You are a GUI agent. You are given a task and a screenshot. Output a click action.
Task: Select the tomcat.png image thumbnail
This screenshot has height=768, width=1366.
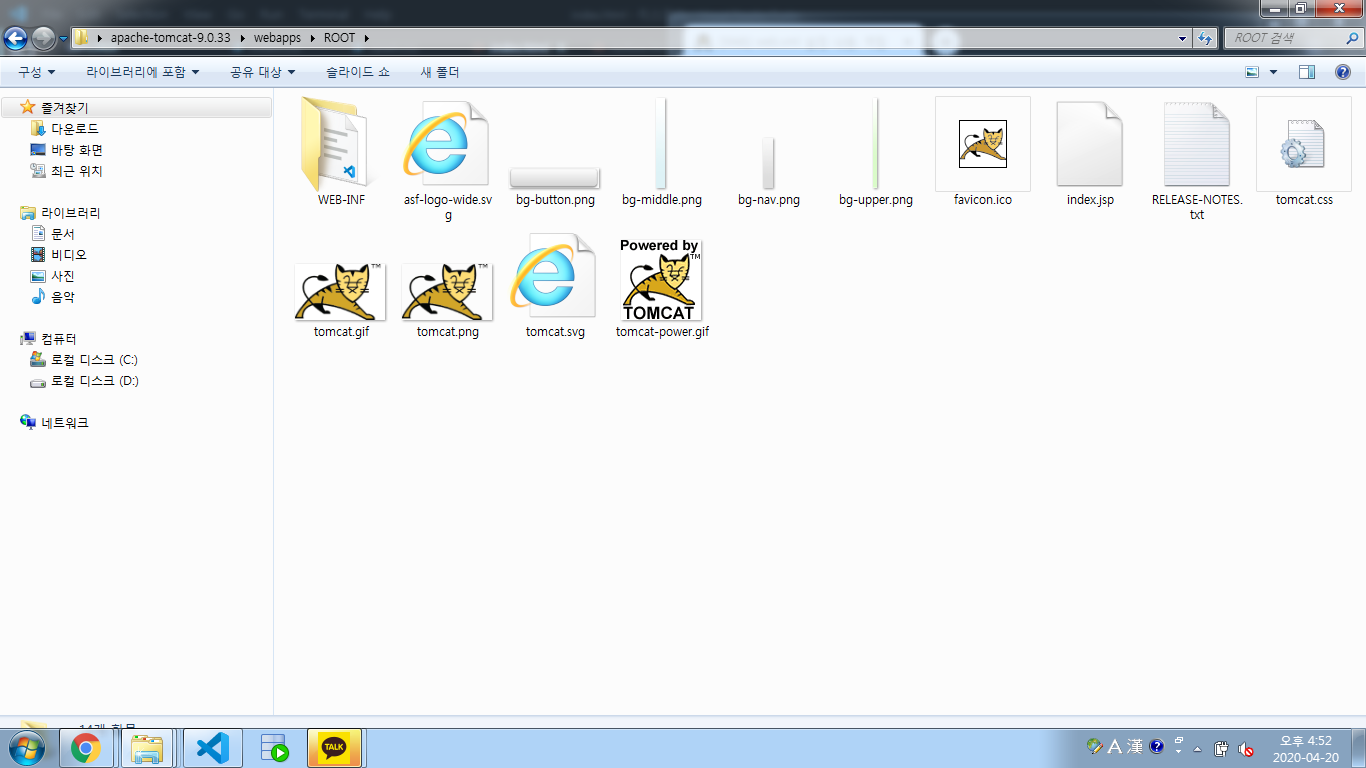(447, 291)
